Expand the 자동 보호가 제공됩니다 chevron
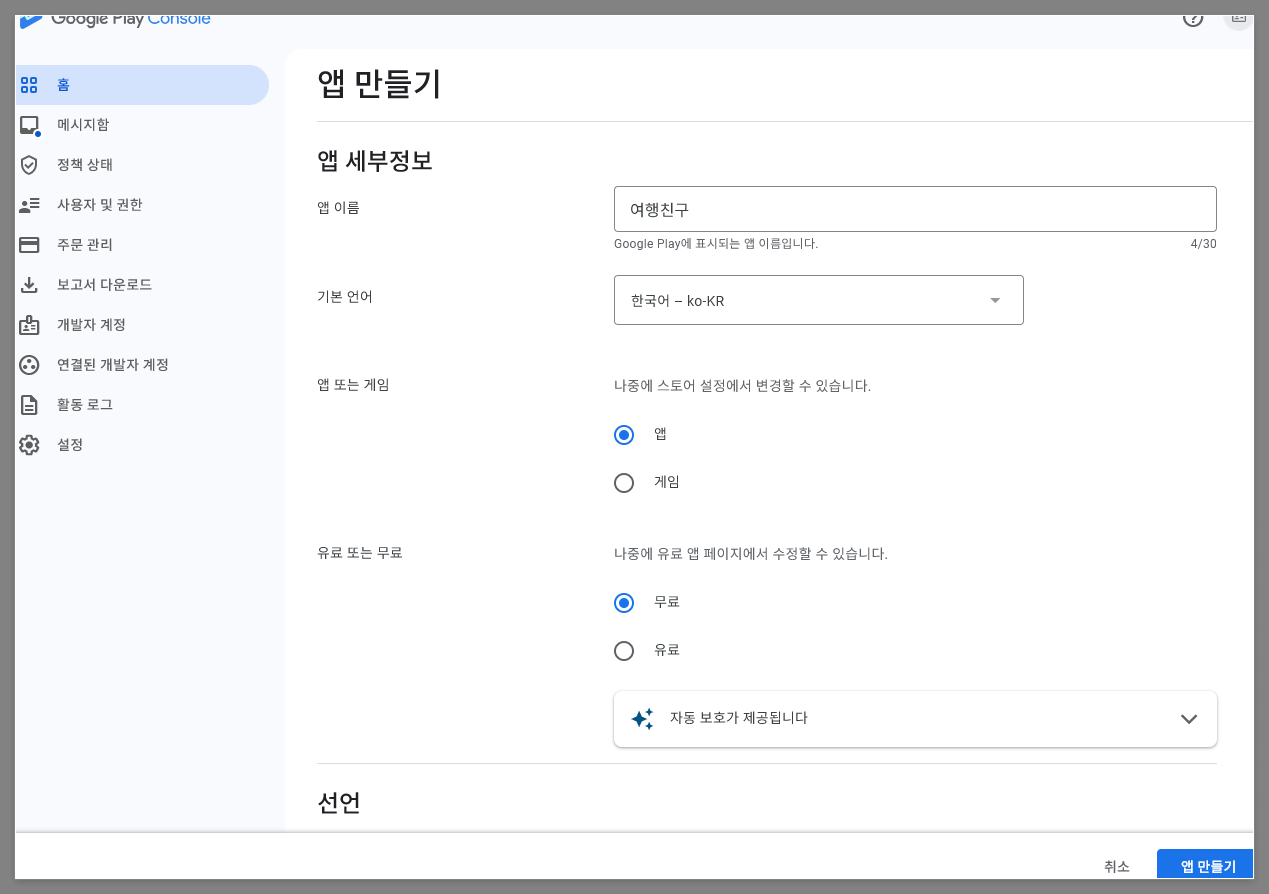1269x894 pixels. pos(1189,719)
